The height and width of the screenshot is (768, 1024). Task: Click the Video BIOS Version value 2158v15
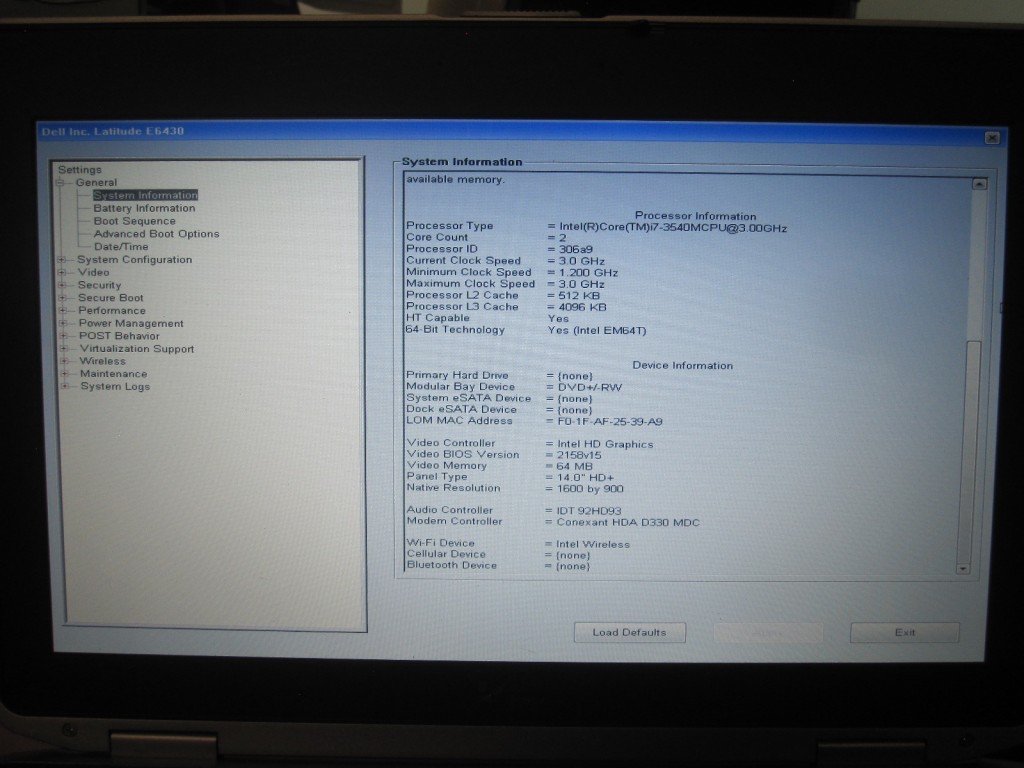tap(579, 455)
